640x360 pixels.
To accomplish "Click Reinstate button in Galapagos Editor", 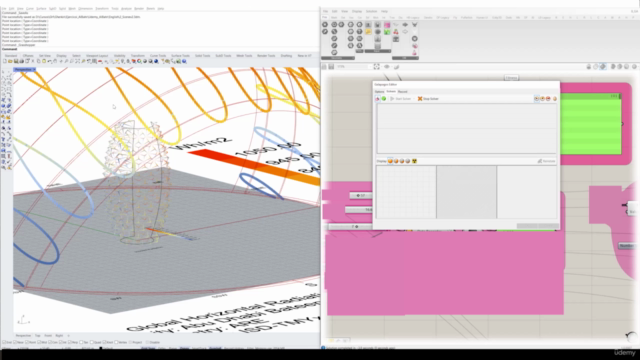I will point(546,161).
